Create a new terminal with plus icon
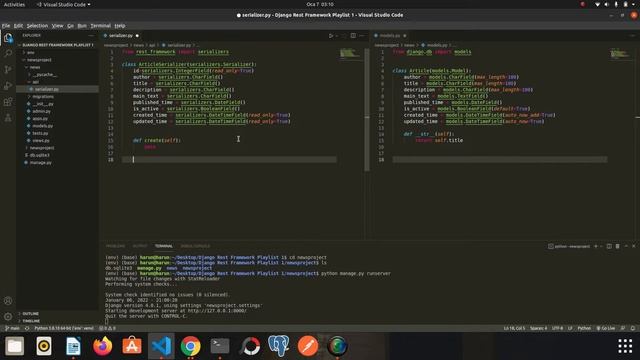This screenshot has height=360, width=640. 596,246
